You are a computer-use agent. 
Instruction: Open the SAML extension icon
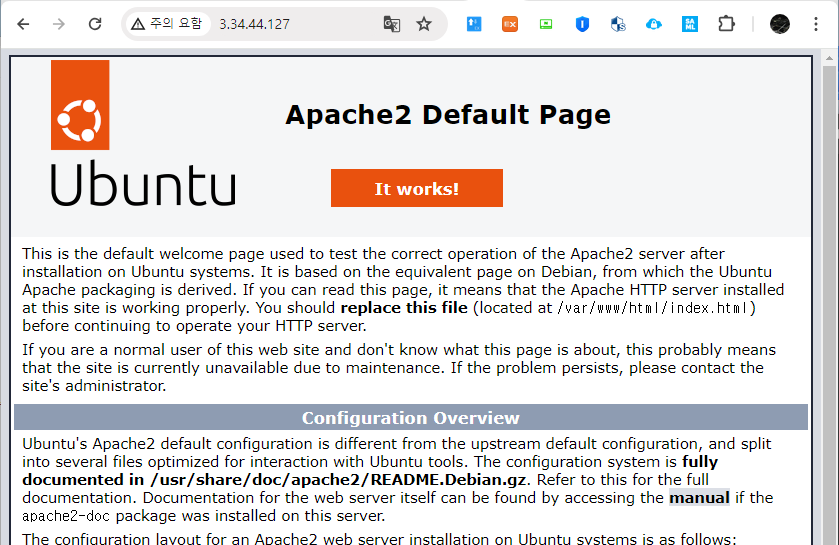click(690, 24)
